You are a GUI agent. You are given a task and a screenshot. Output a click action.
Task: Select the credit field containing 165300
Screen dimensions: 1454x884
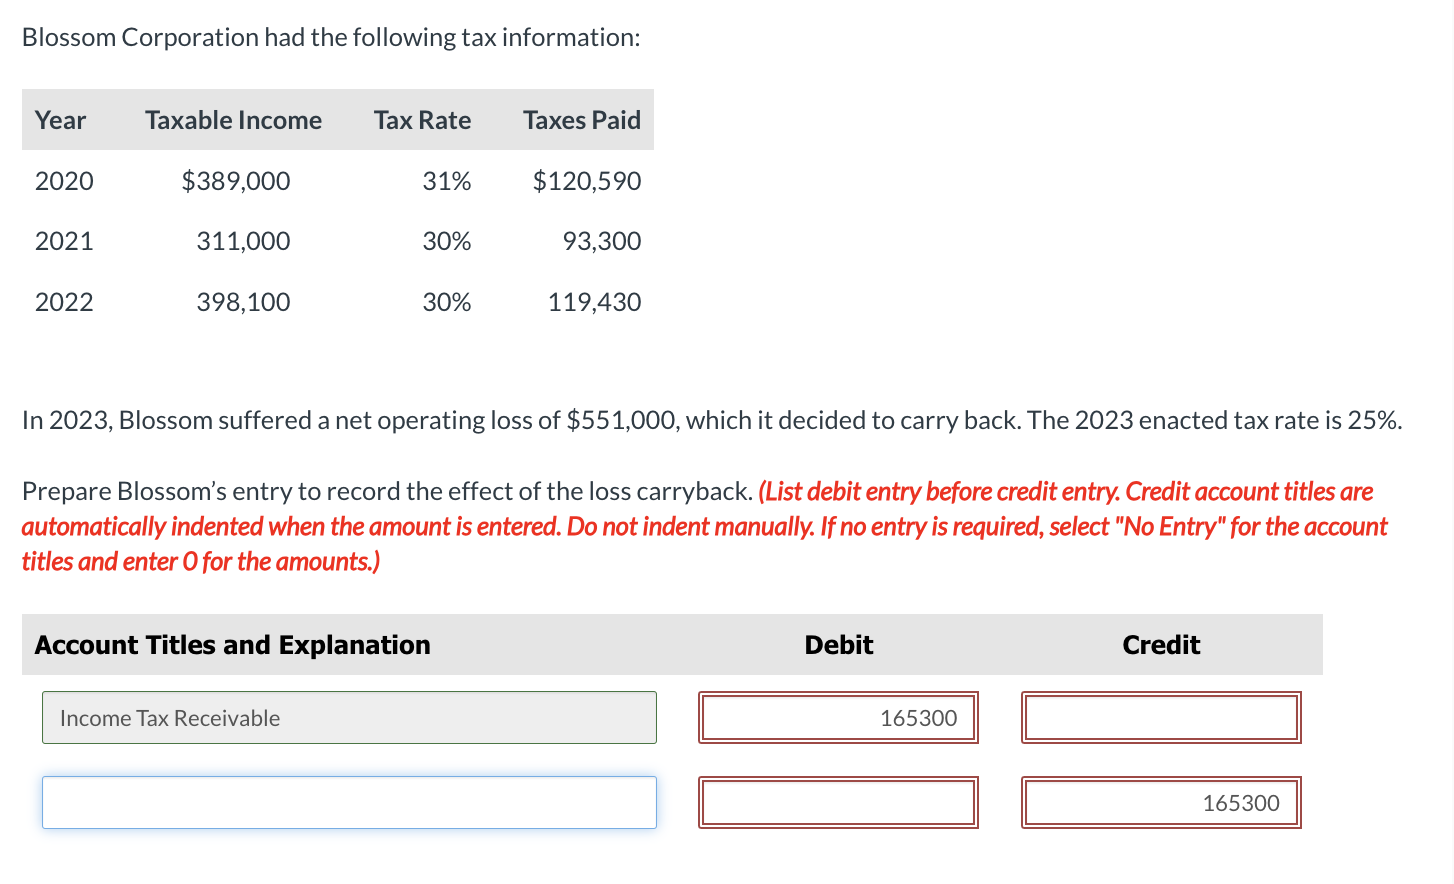click(1160, 802)
